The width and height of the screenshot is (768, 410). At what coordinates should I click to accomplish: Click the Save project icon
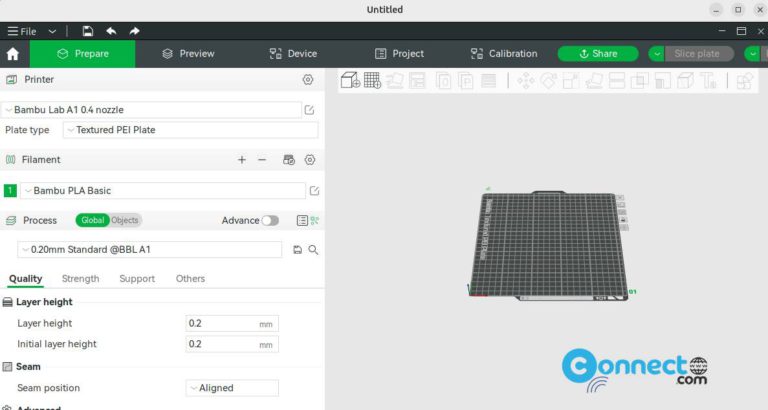(88, 31)
